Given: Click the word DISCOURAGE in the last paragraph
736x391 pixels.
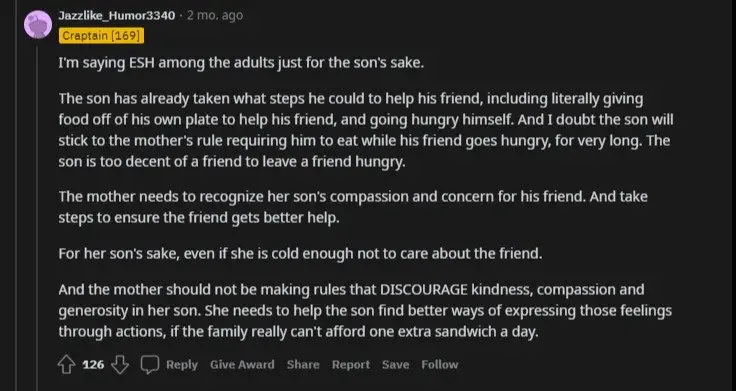Looking at the screenshot, I should pos(424,290).
